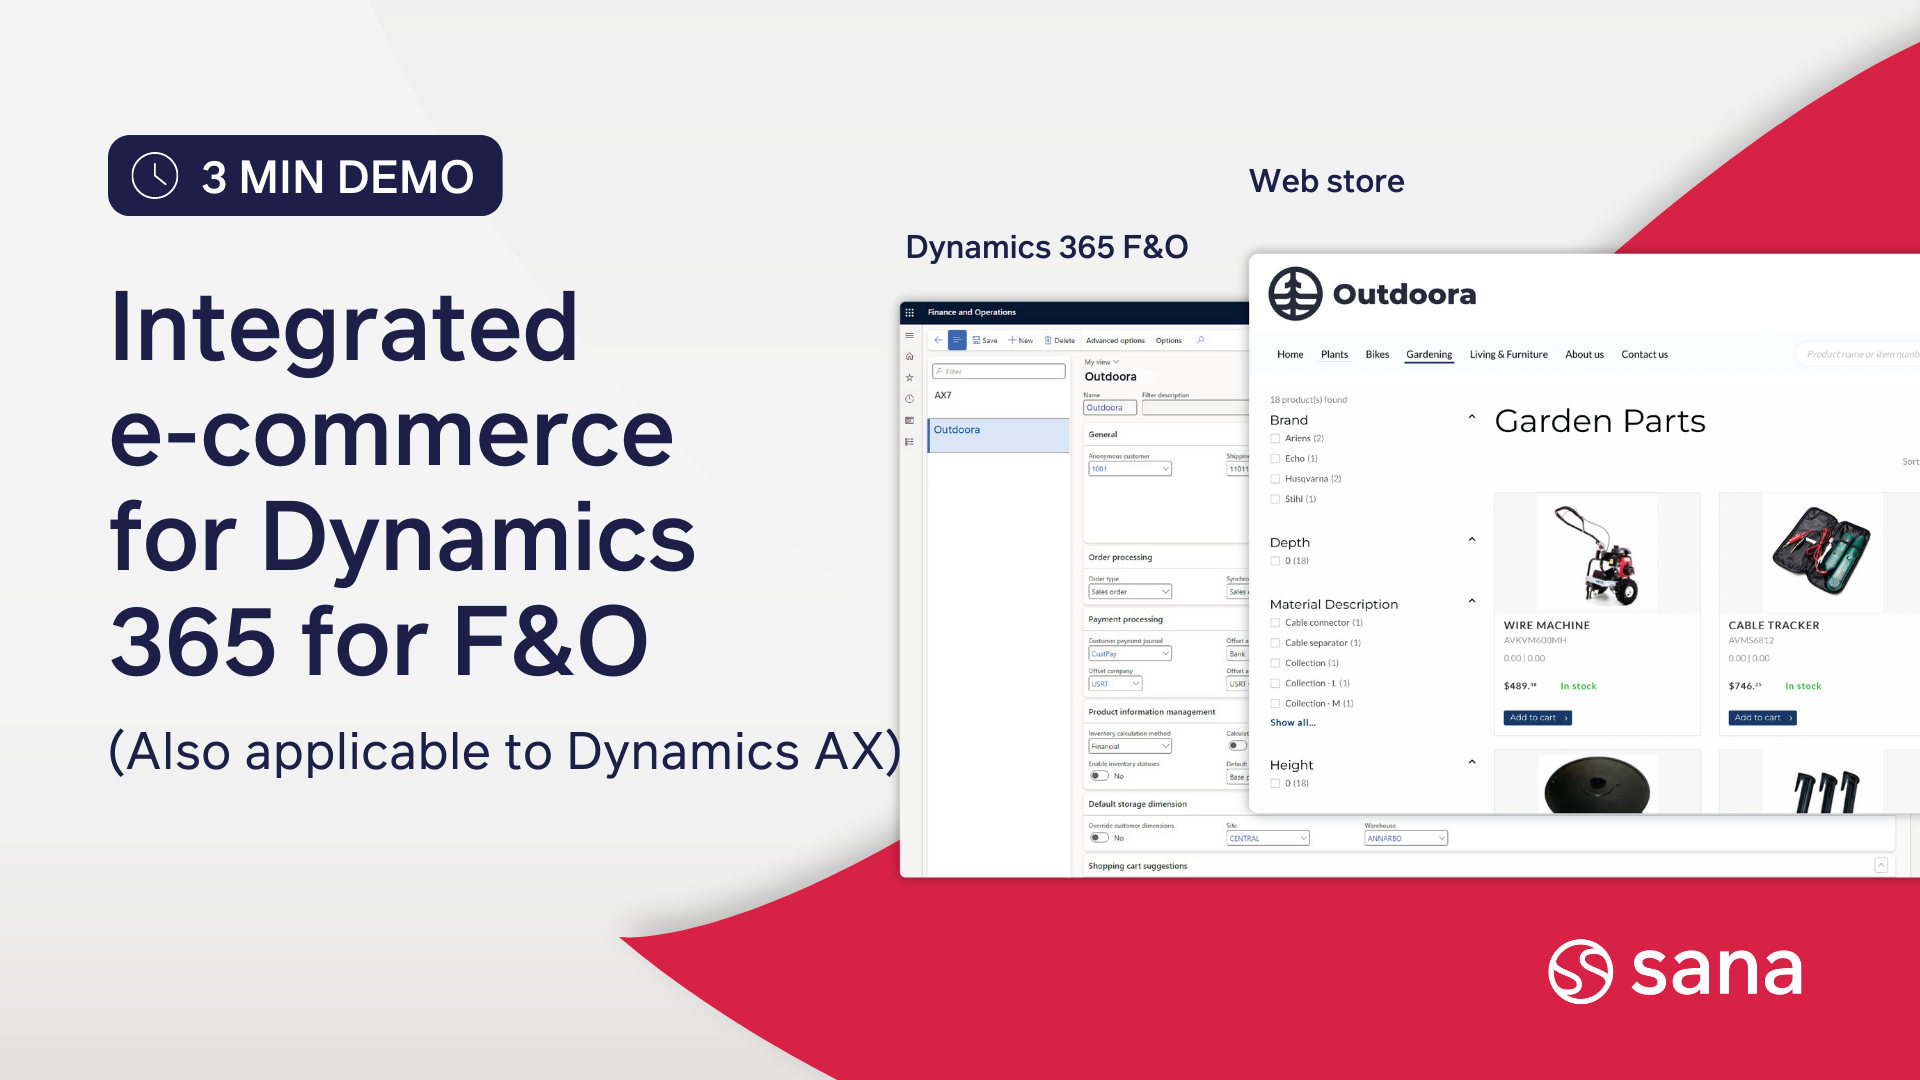Open the app launcher waffle in Finance and Operations
Image resolution: width=1920 pixels, height=1080 pixels.
tap(909, 312)
